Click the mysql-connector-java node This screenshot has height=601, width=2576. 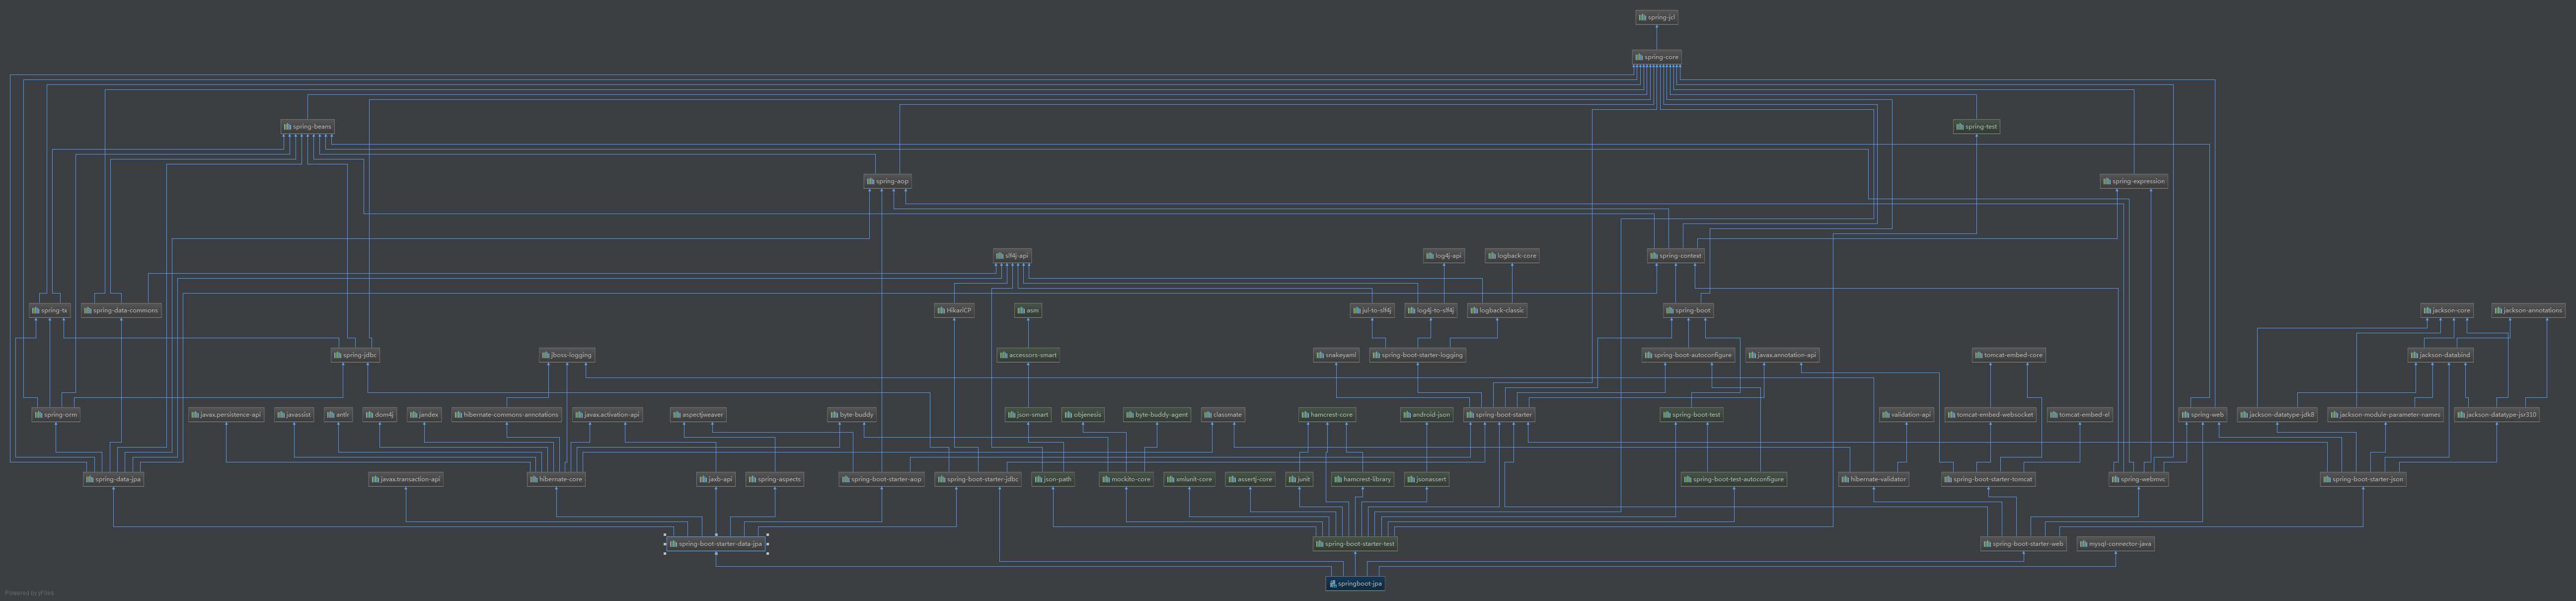point(2115,544)
